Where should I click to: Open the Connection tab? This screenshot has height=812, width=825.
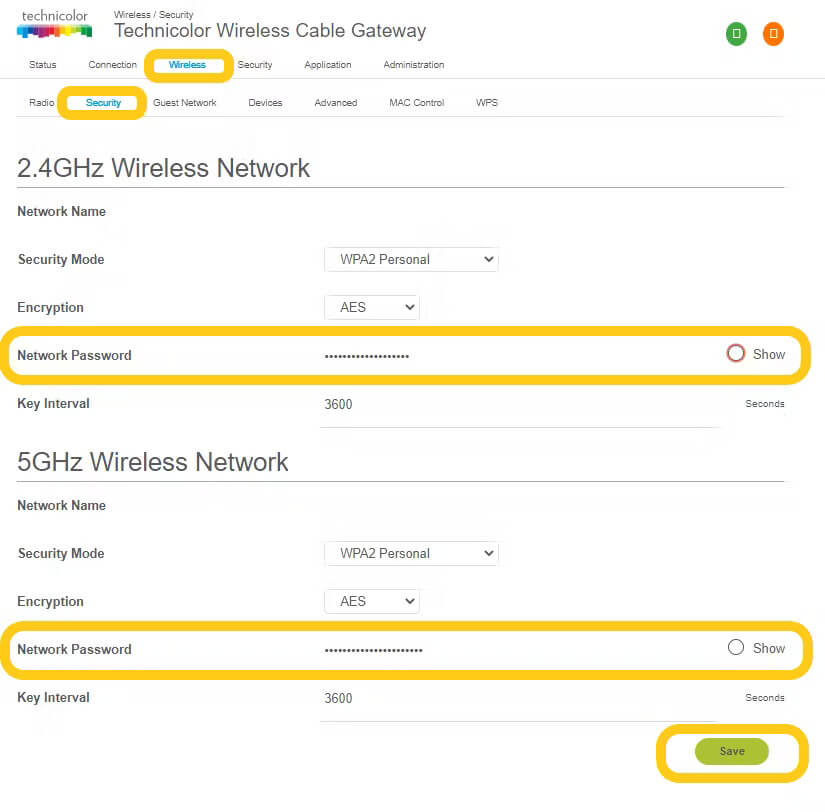pos(112,65)
